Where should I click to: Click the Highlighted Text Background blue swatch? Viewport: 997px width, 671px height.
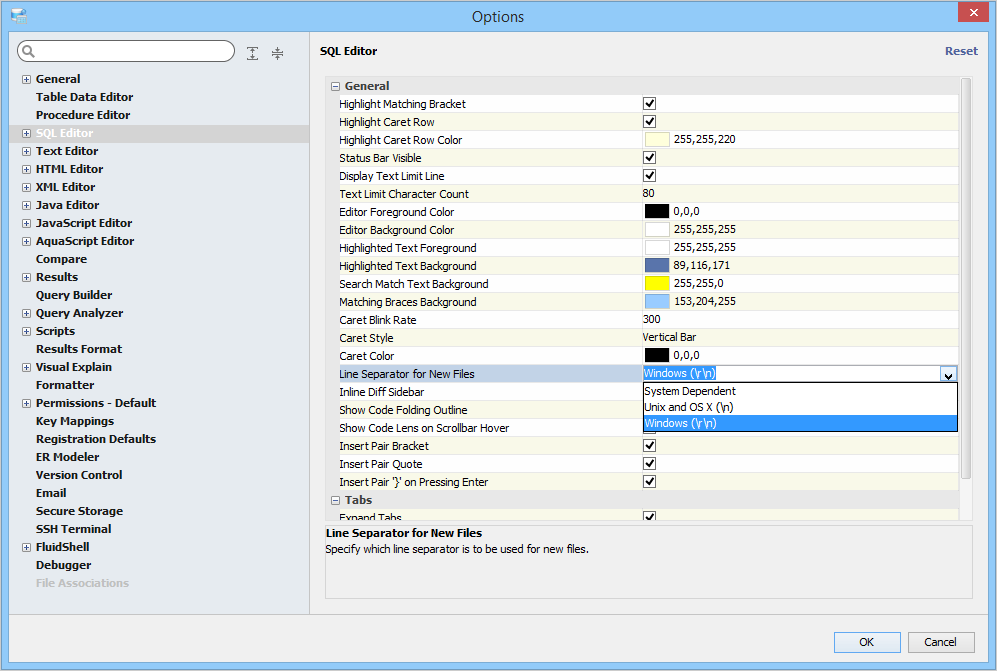pyautogui.click(x=656, y=266)
